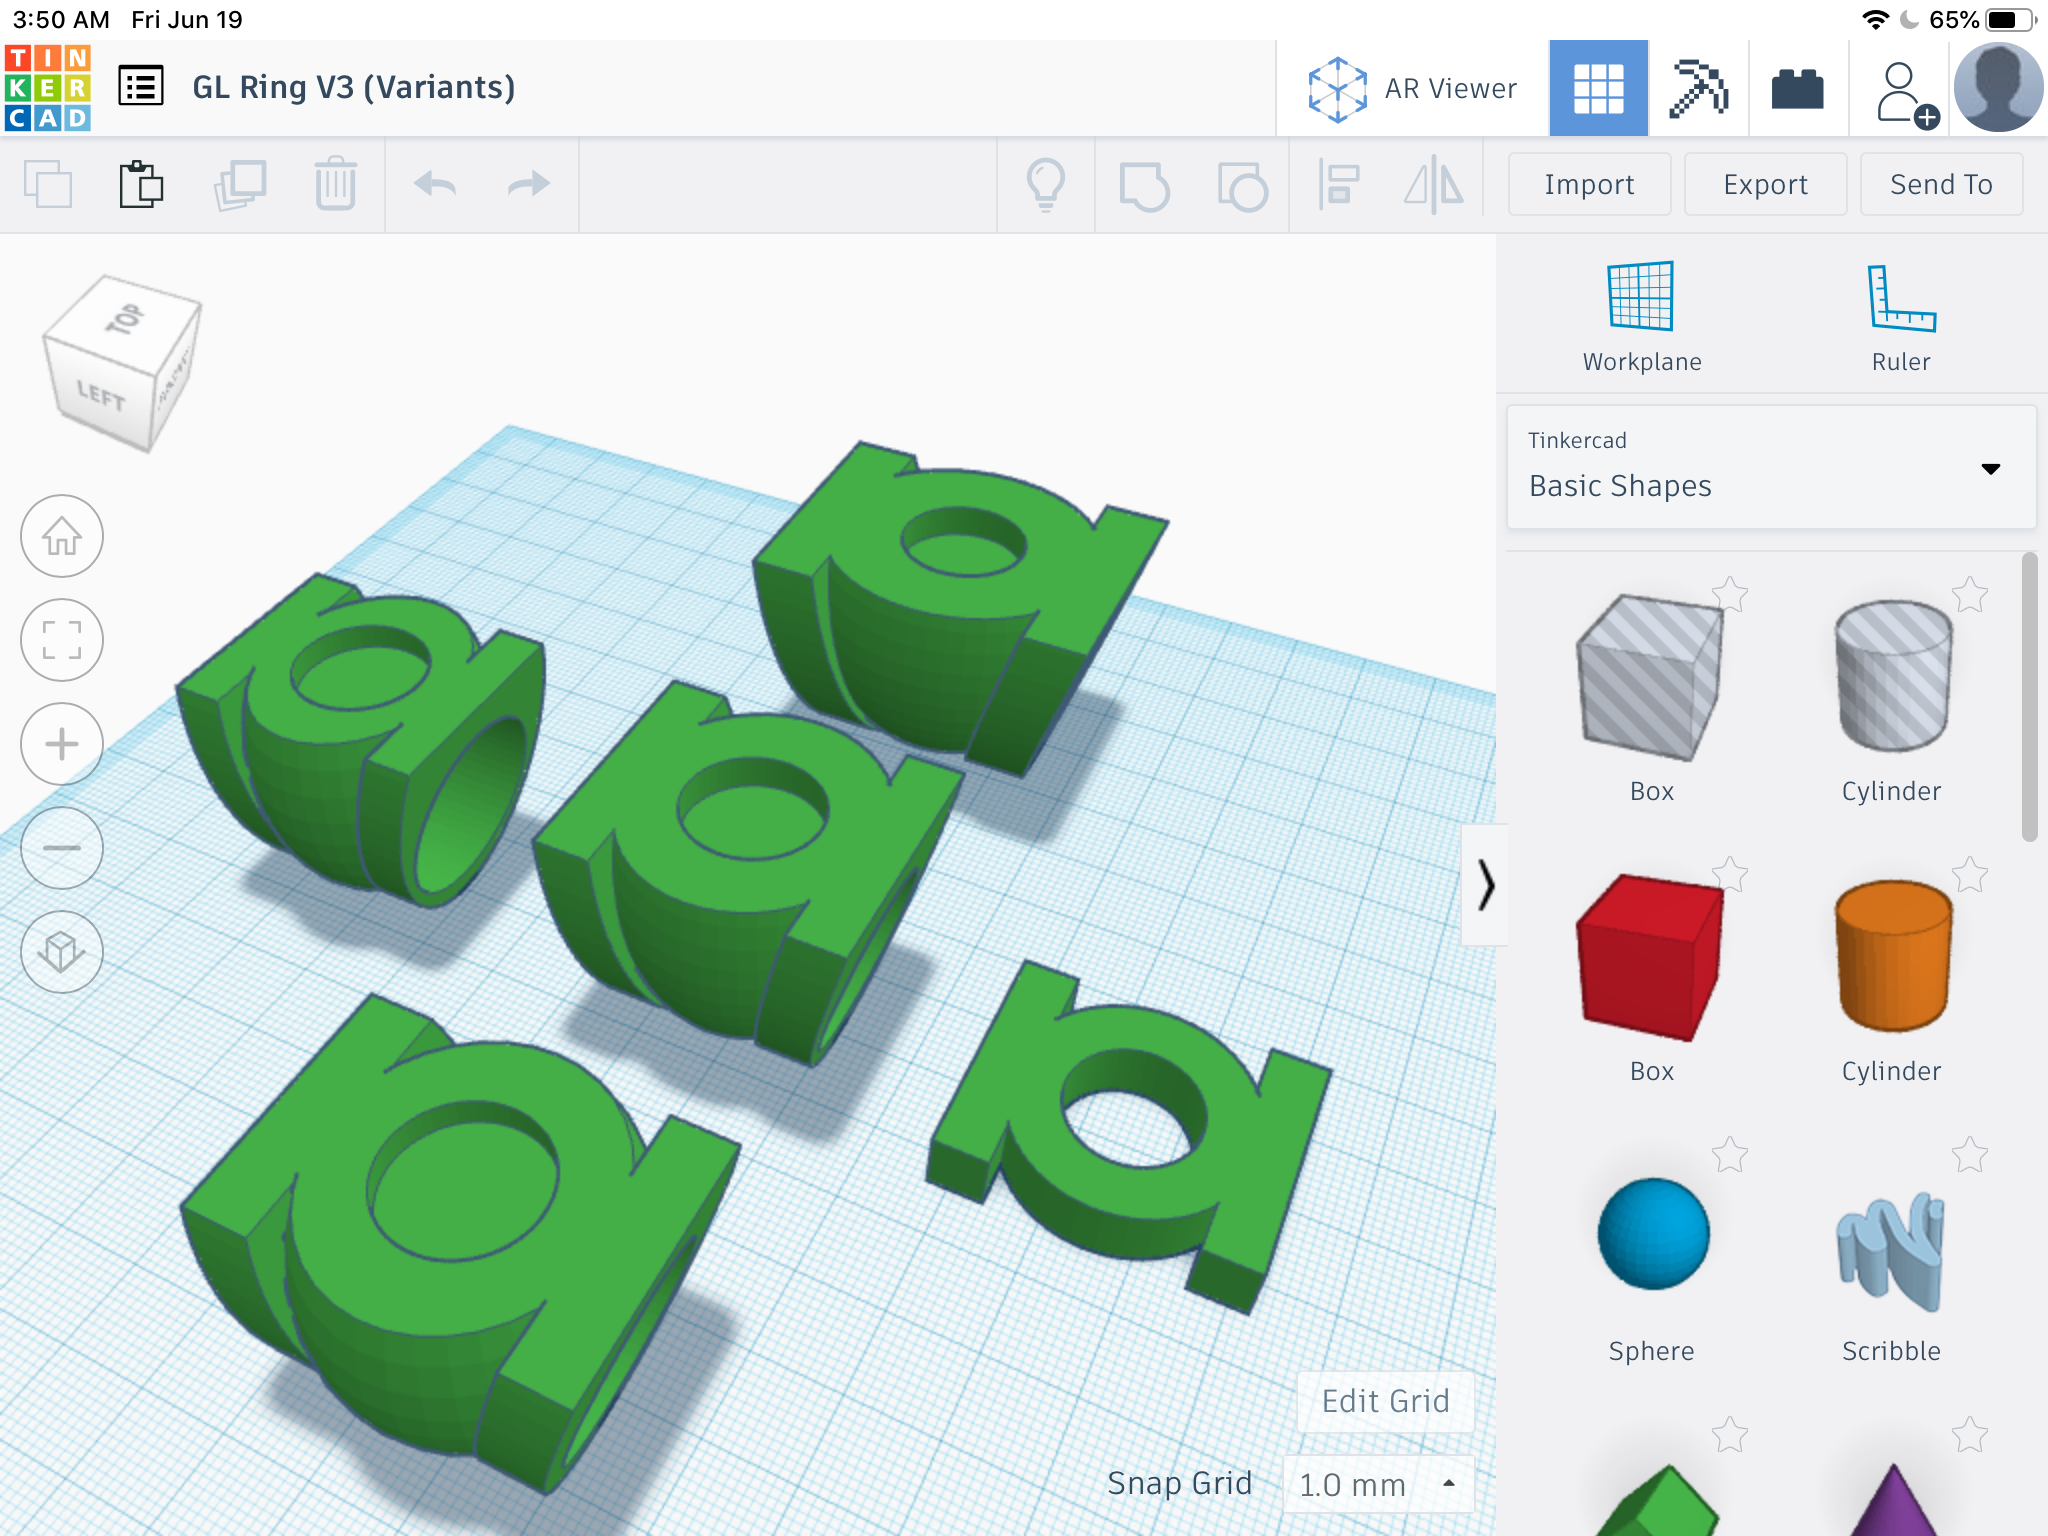The width and height of the screenshot is (2048, 1536).
Task: Undo the last action
Action: (x=435, y=185)
